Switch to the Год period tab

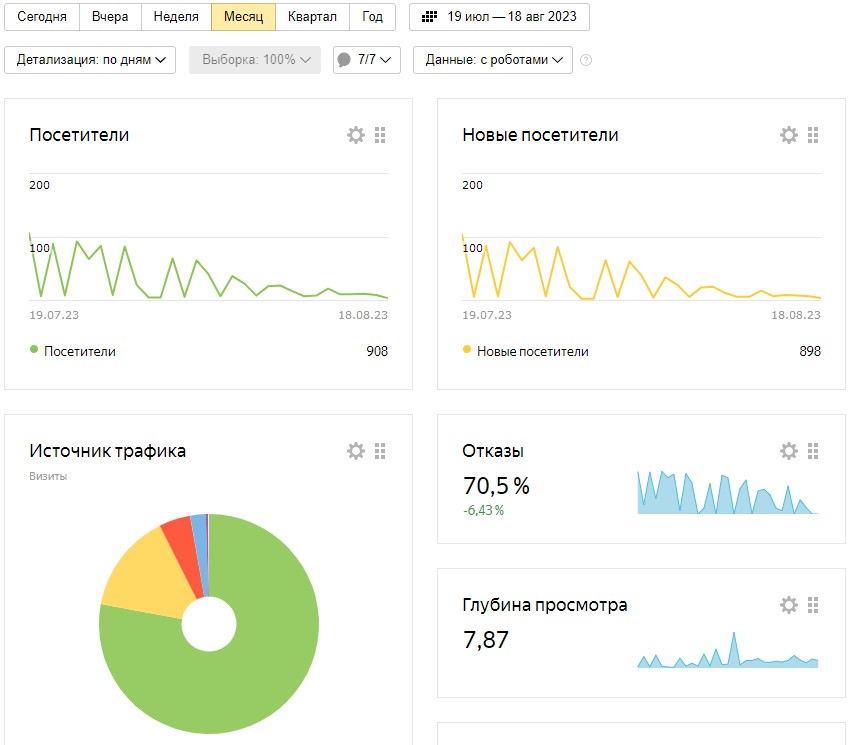click(373, 17)
